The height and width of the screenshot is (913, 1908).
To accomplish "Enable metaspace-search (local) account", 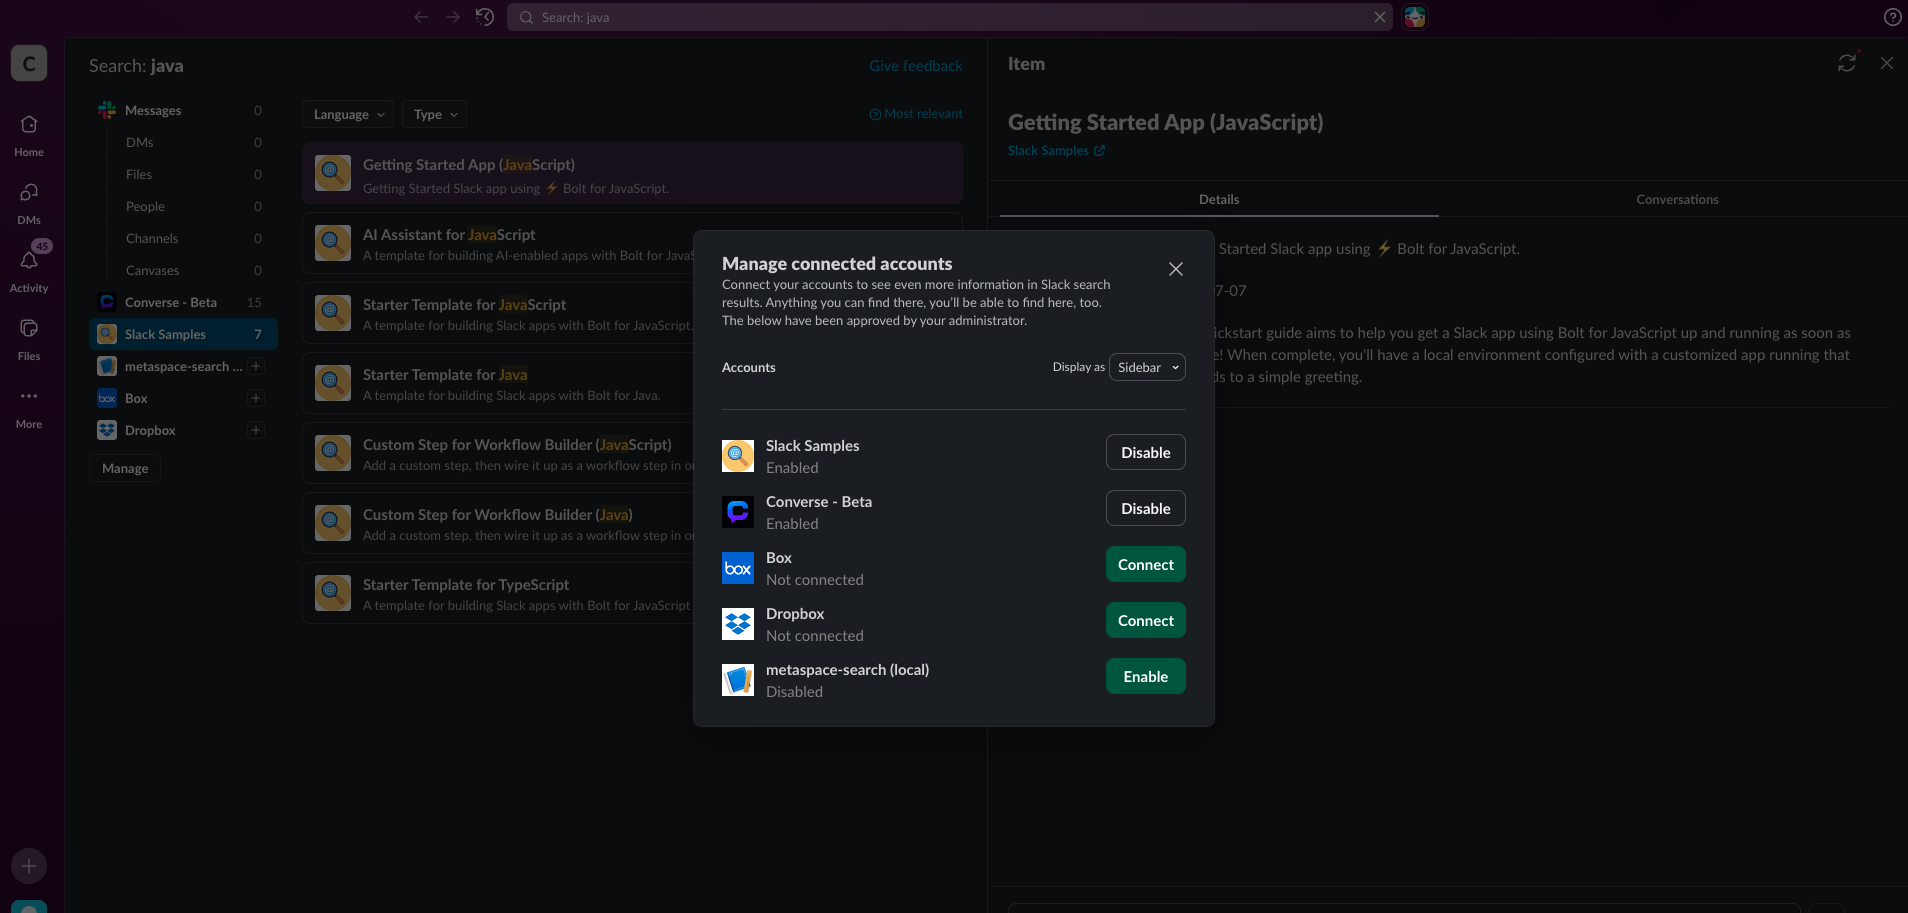I will (x=1145, y=676).
